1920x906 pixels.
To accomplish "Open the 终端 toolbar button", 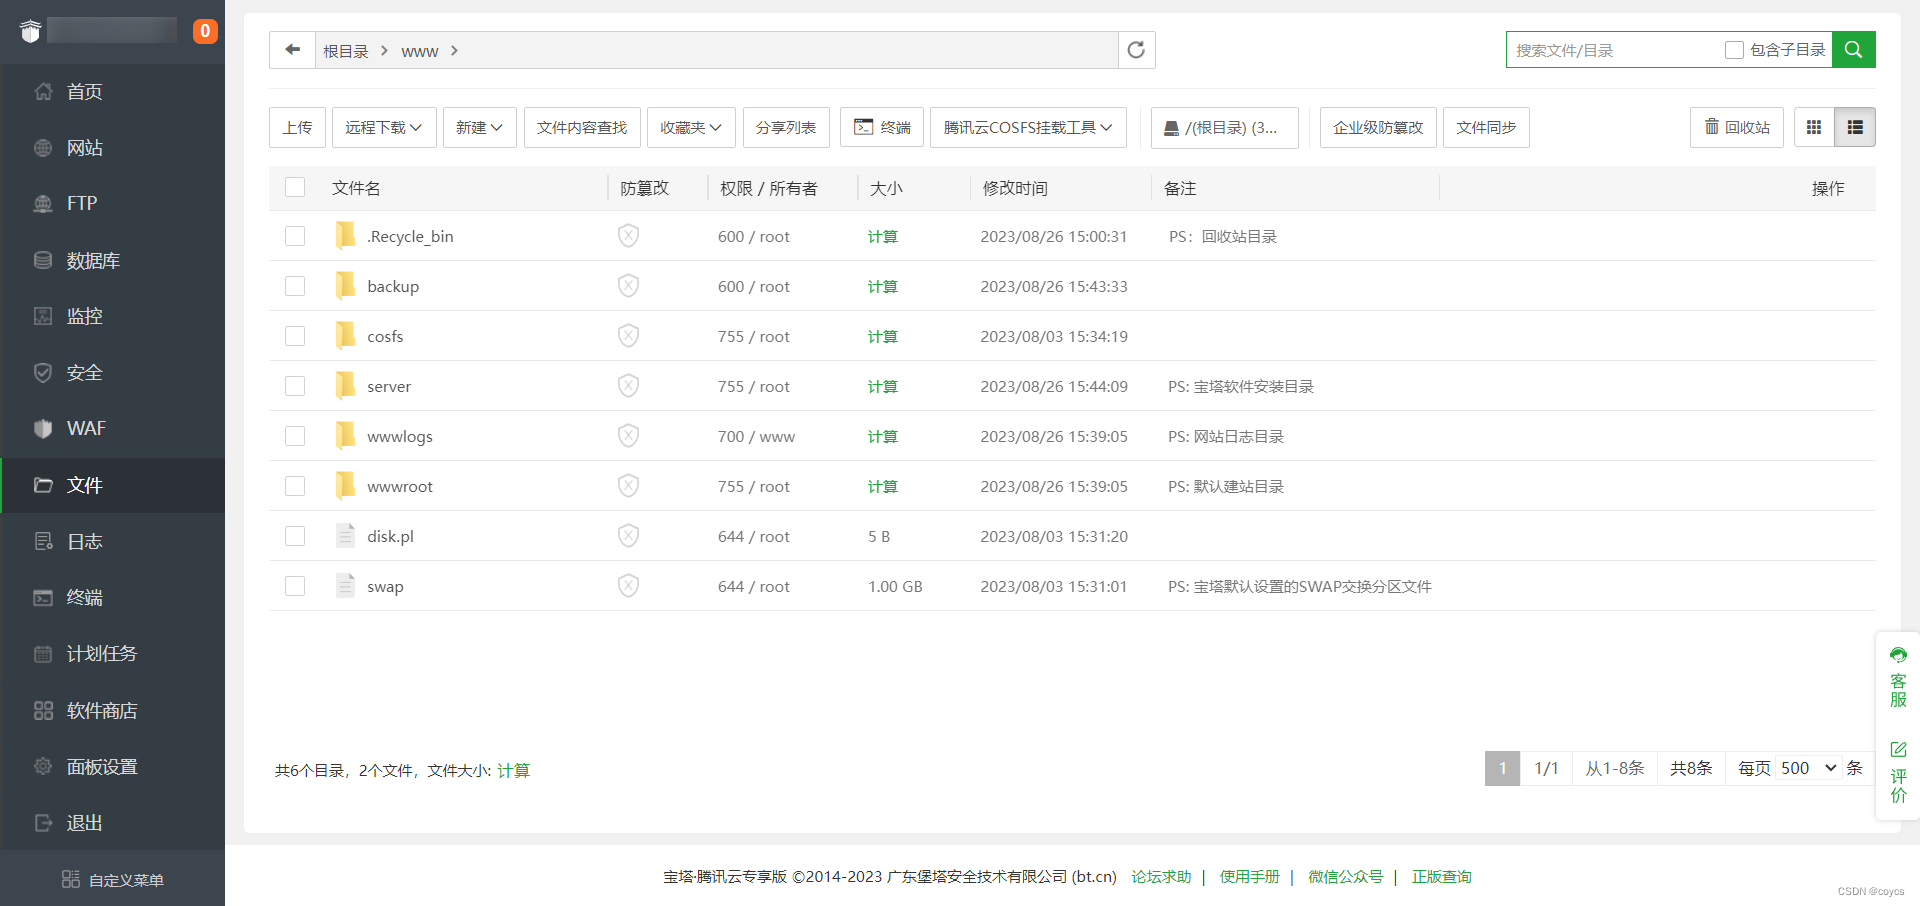I will click(x=882, y=127).
